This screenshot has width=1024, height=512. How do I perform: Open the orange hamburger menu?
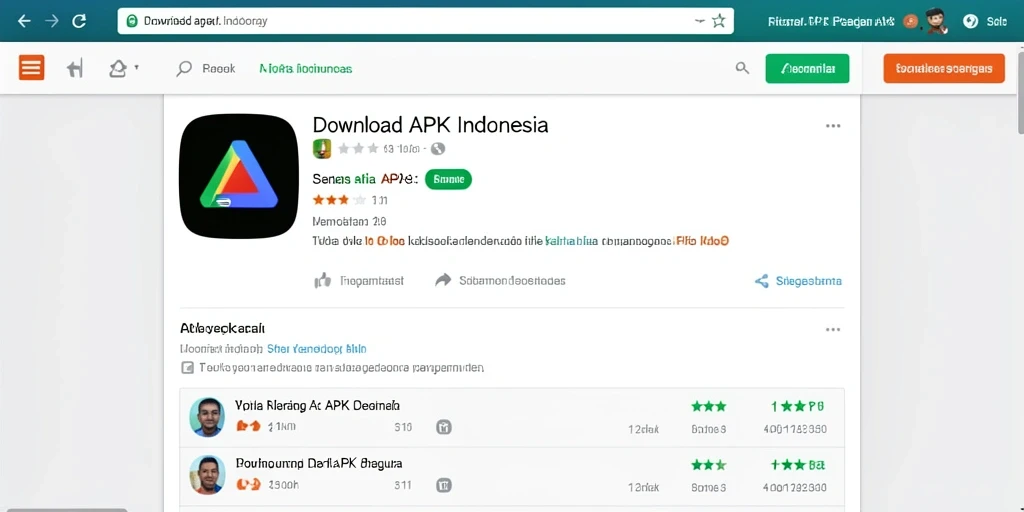(31, 67)
